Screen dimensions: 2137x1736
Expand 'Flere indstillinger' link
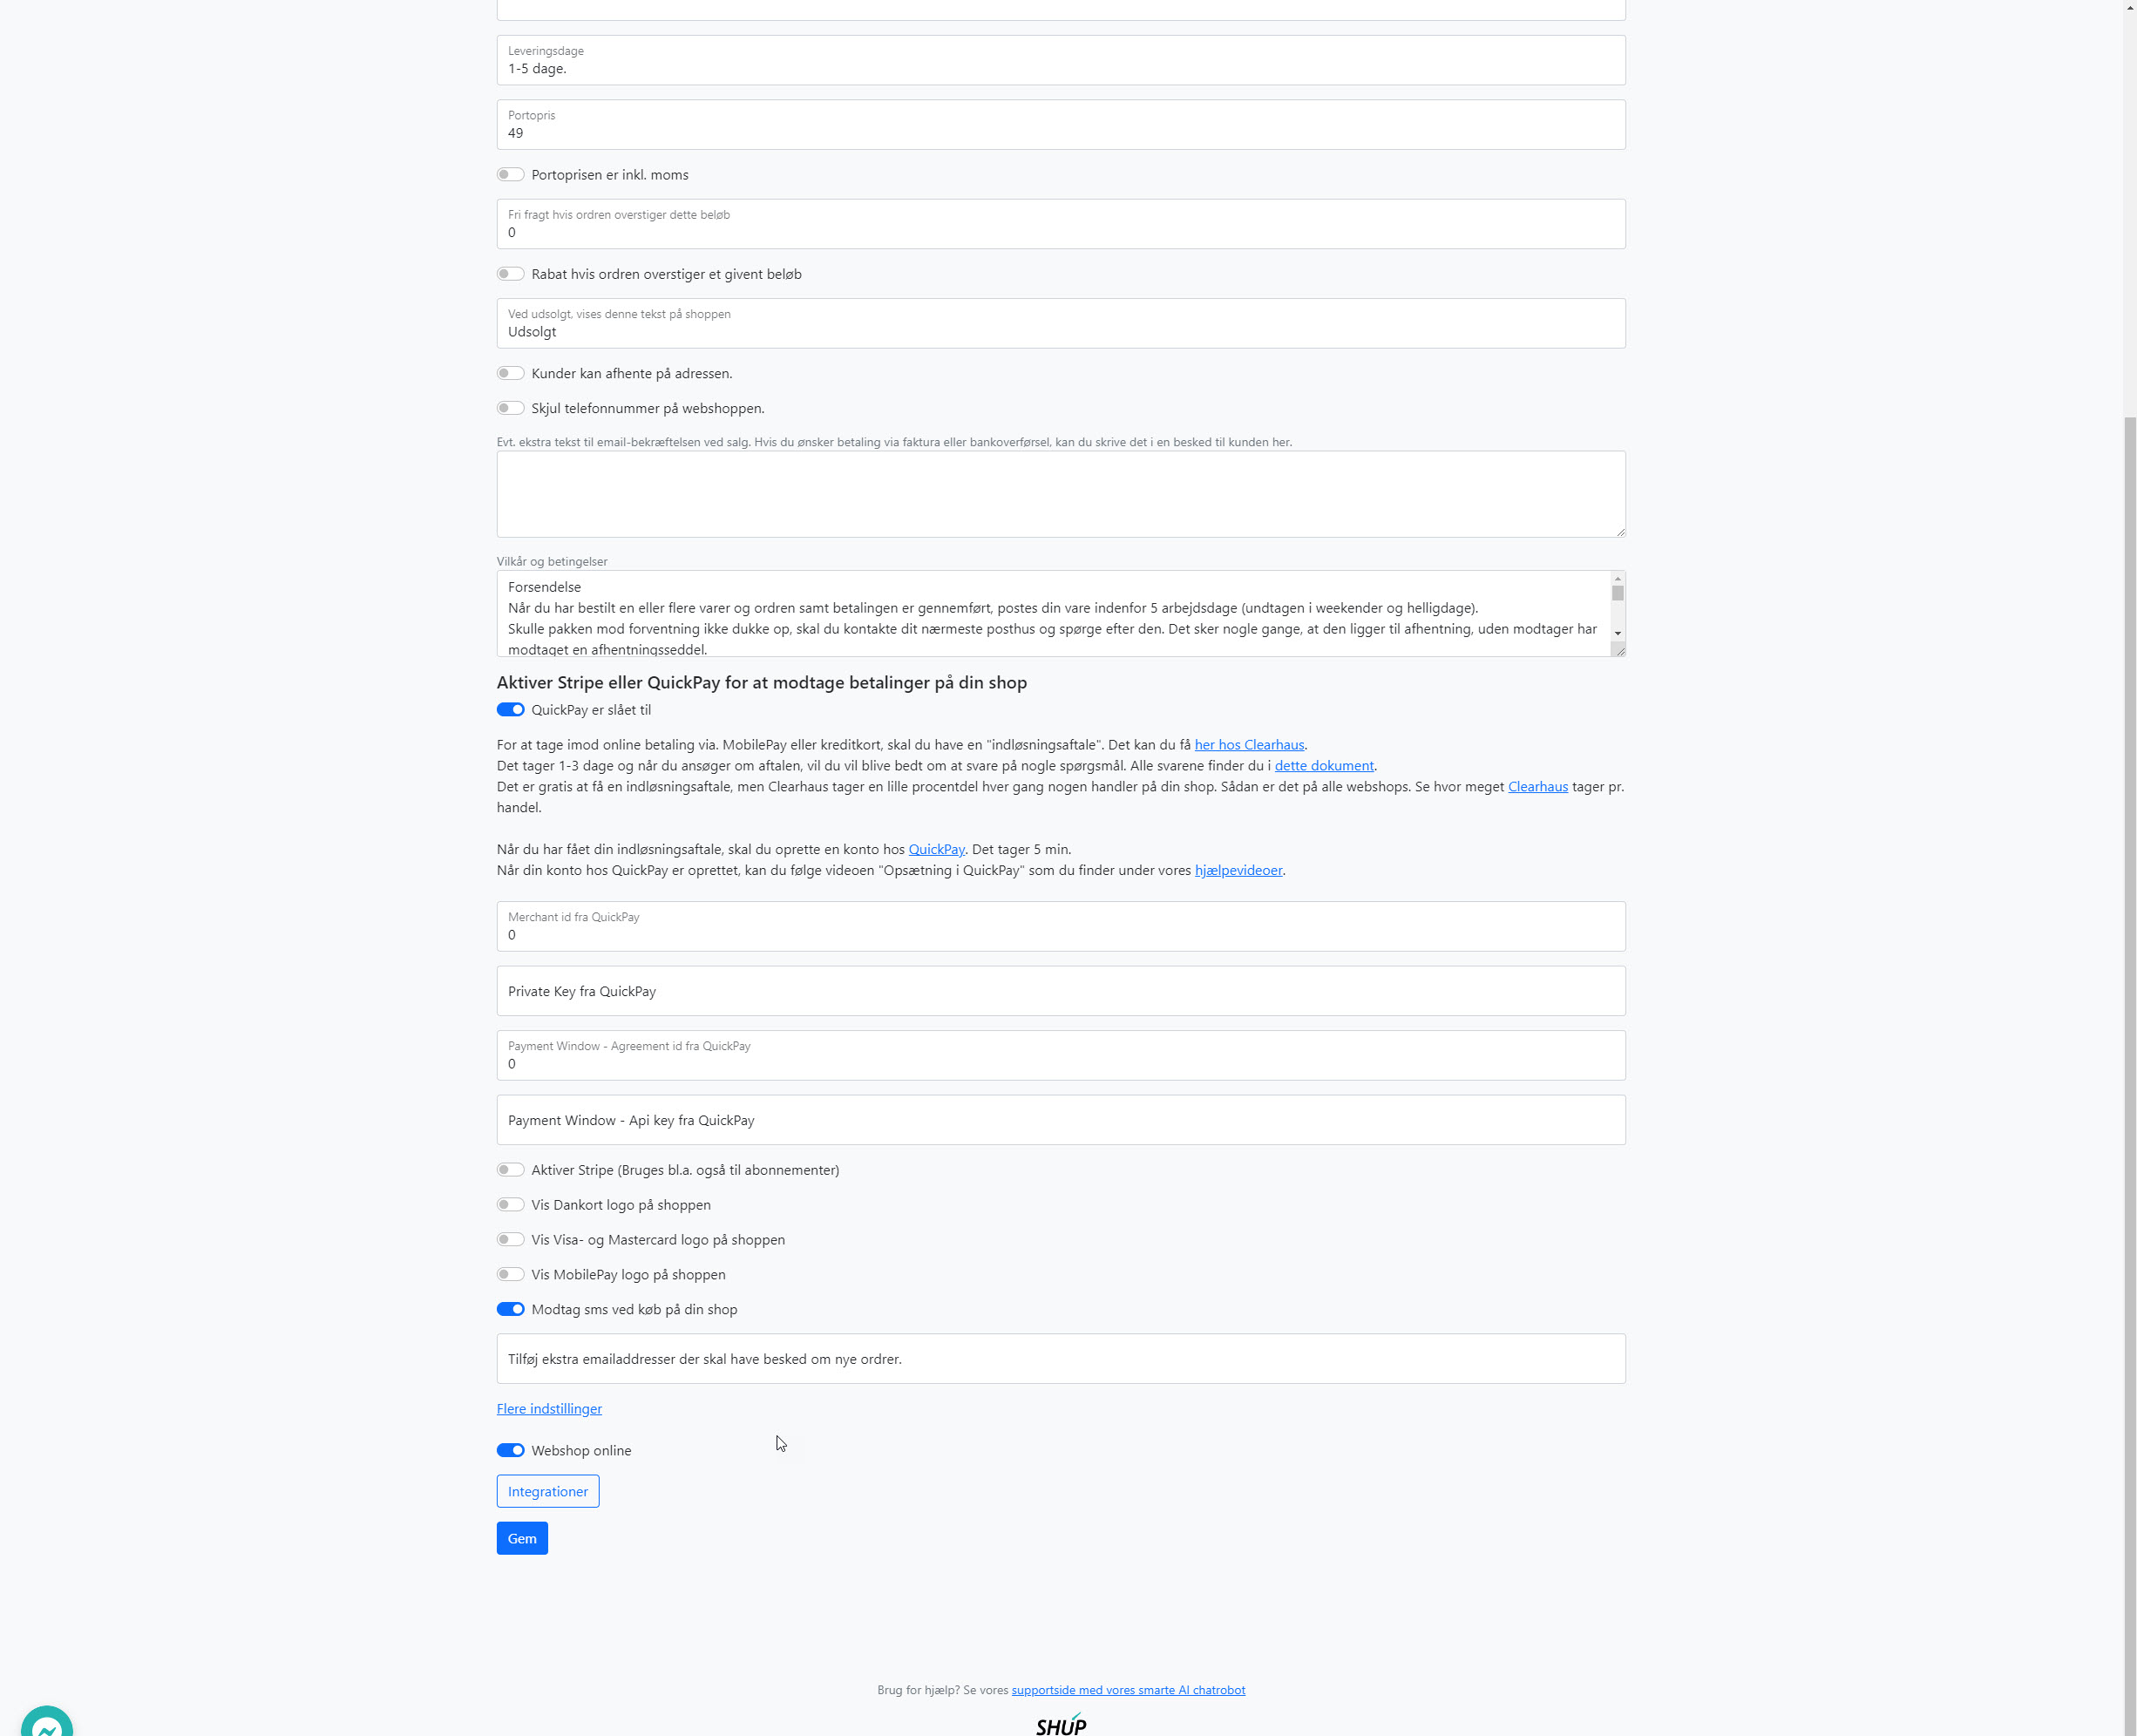(x=549, y=1409)
